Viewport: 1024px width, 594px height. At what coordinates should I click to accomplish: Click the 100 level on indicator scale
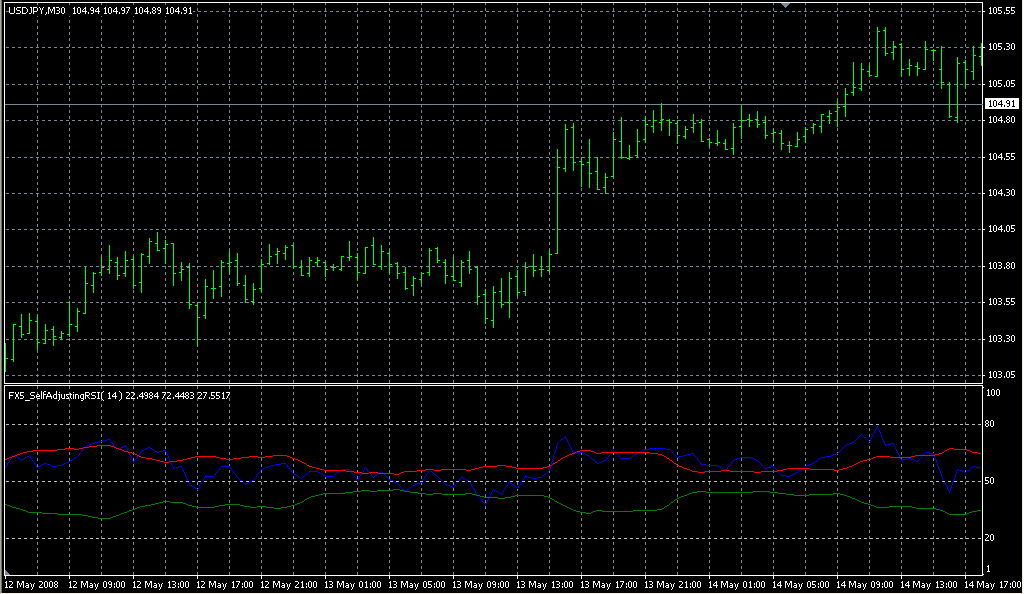tap(993, 393)
